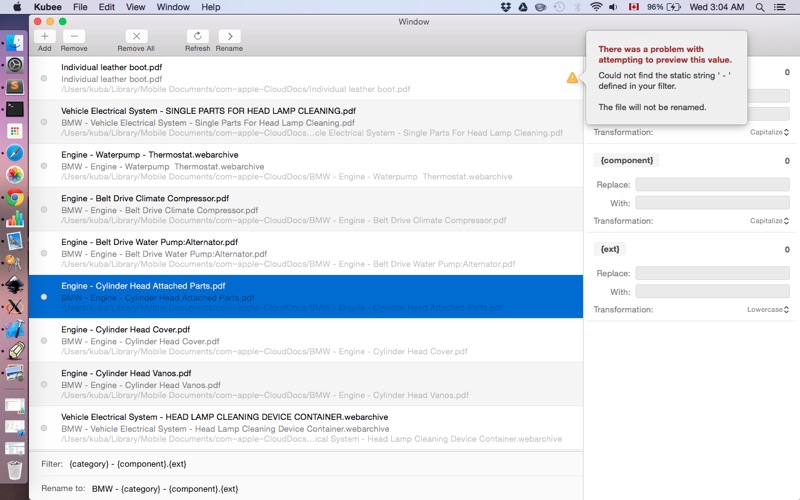Toggle radio for Belt Drive Water Pump:Alternator row
Image resolution: width=800 pixels, height=500 pixels.
tap(44, 253)
